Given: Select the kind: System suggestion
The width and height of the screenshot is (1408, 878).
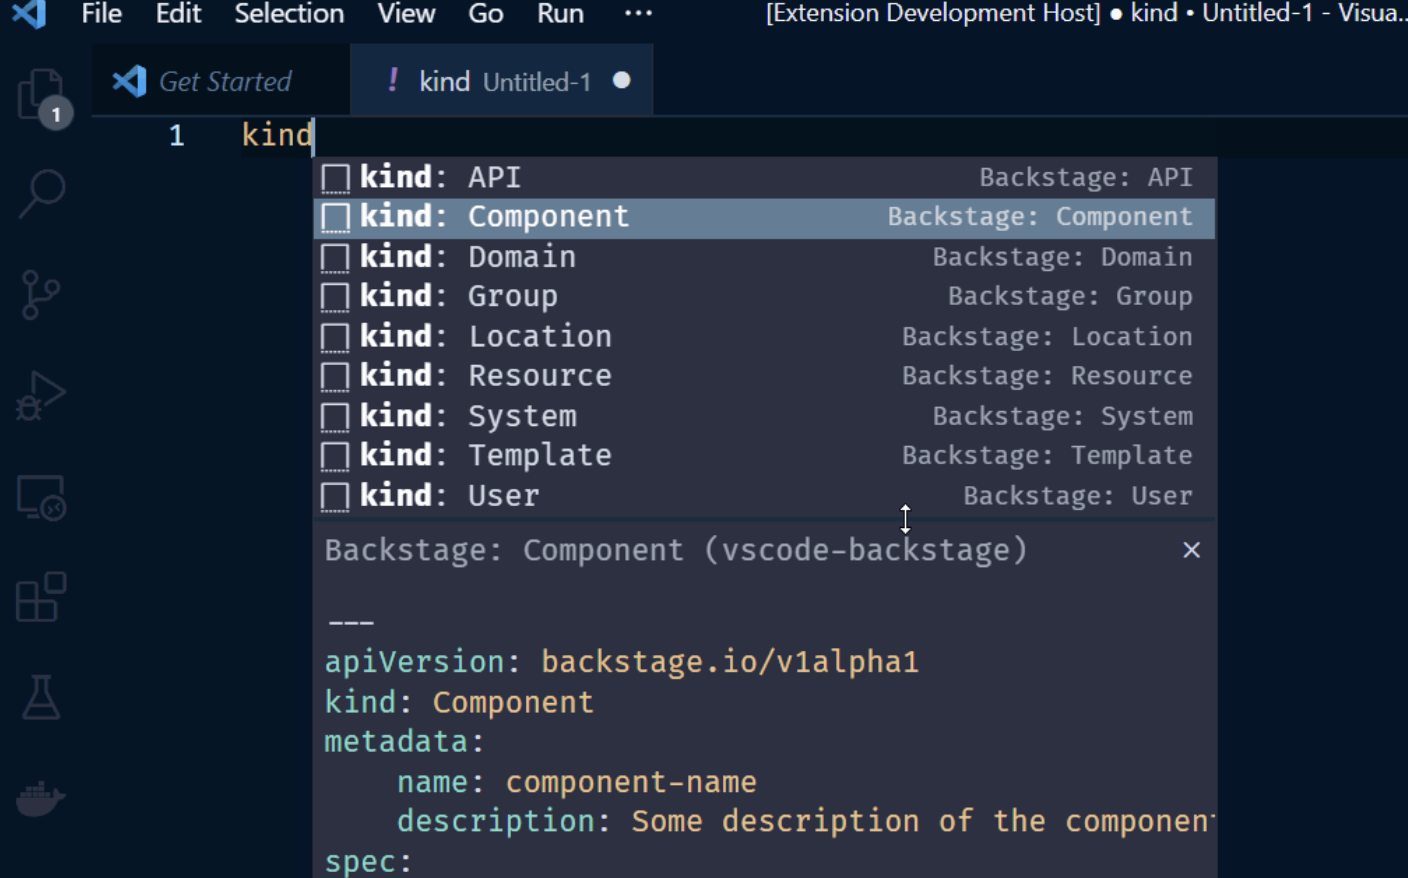Looking at the screenshot, I should click(x=765, y=417).
